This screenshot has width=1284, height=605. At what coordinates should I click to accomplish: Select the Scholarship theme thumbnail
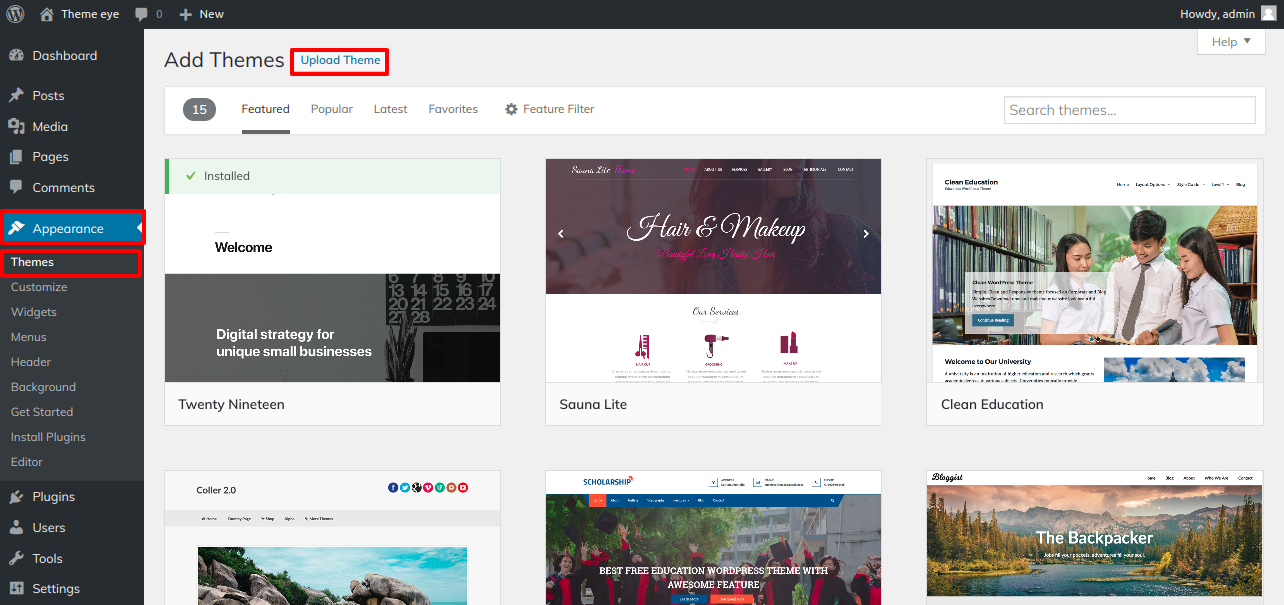[x=713, y=538]
